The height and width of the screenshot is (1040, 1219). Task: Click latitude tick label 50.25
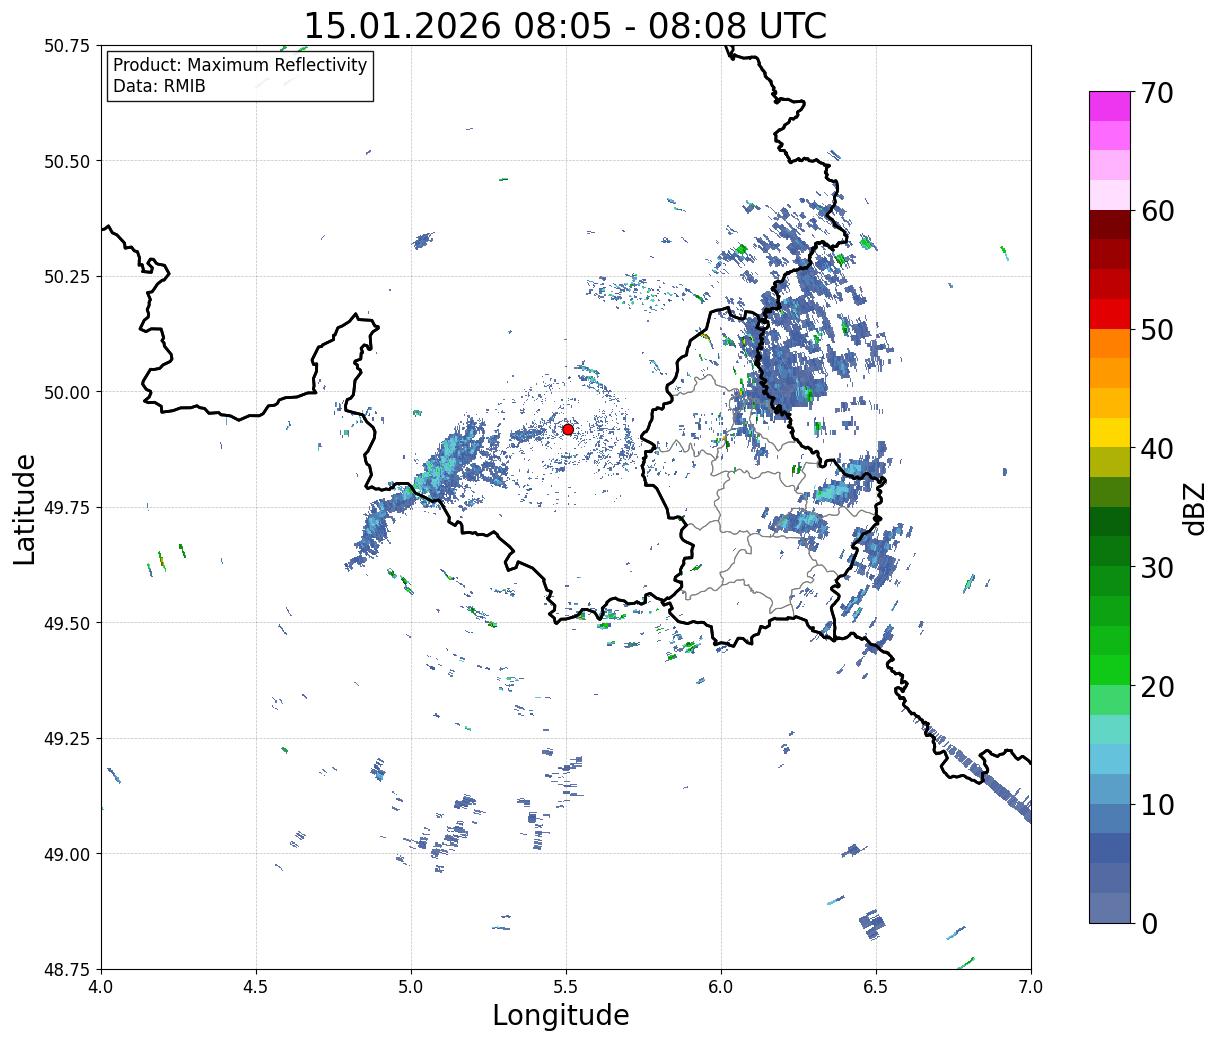pyautogui.click(x=67, y=277)
